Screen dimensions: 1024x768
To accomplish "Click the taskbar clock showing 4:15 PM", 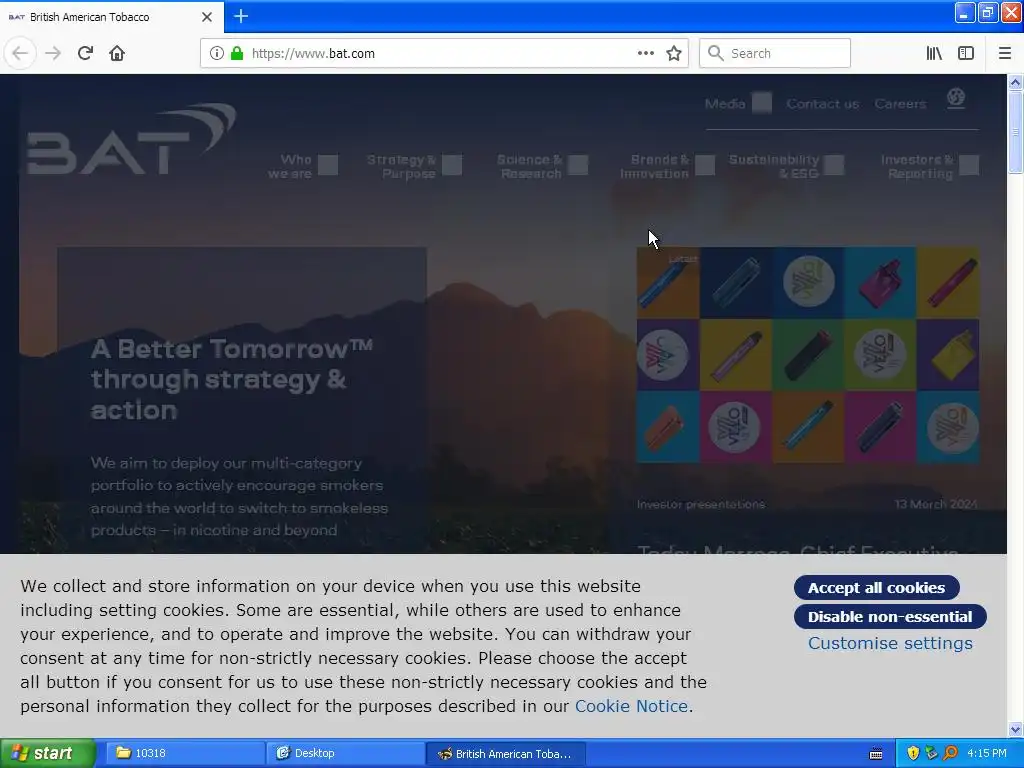I will [987, 754].
